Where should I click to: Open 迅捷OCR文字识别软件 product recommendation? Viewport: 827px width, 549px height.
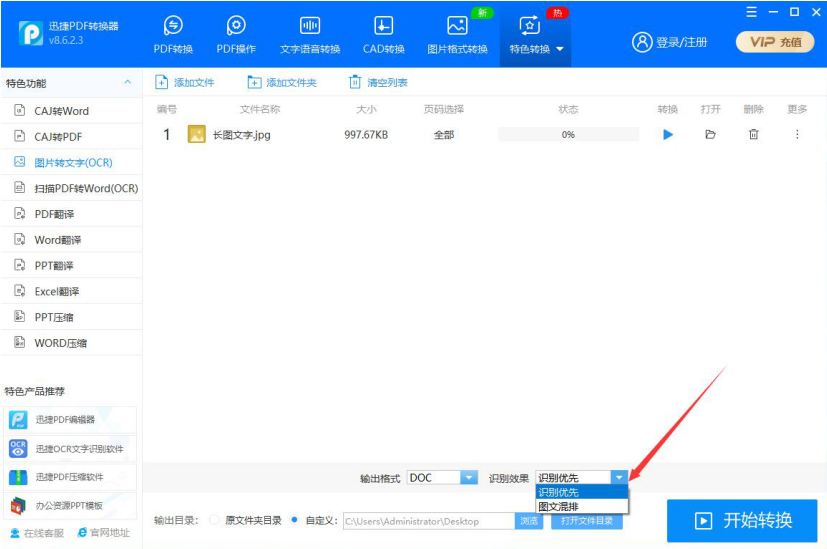[70, 449]
